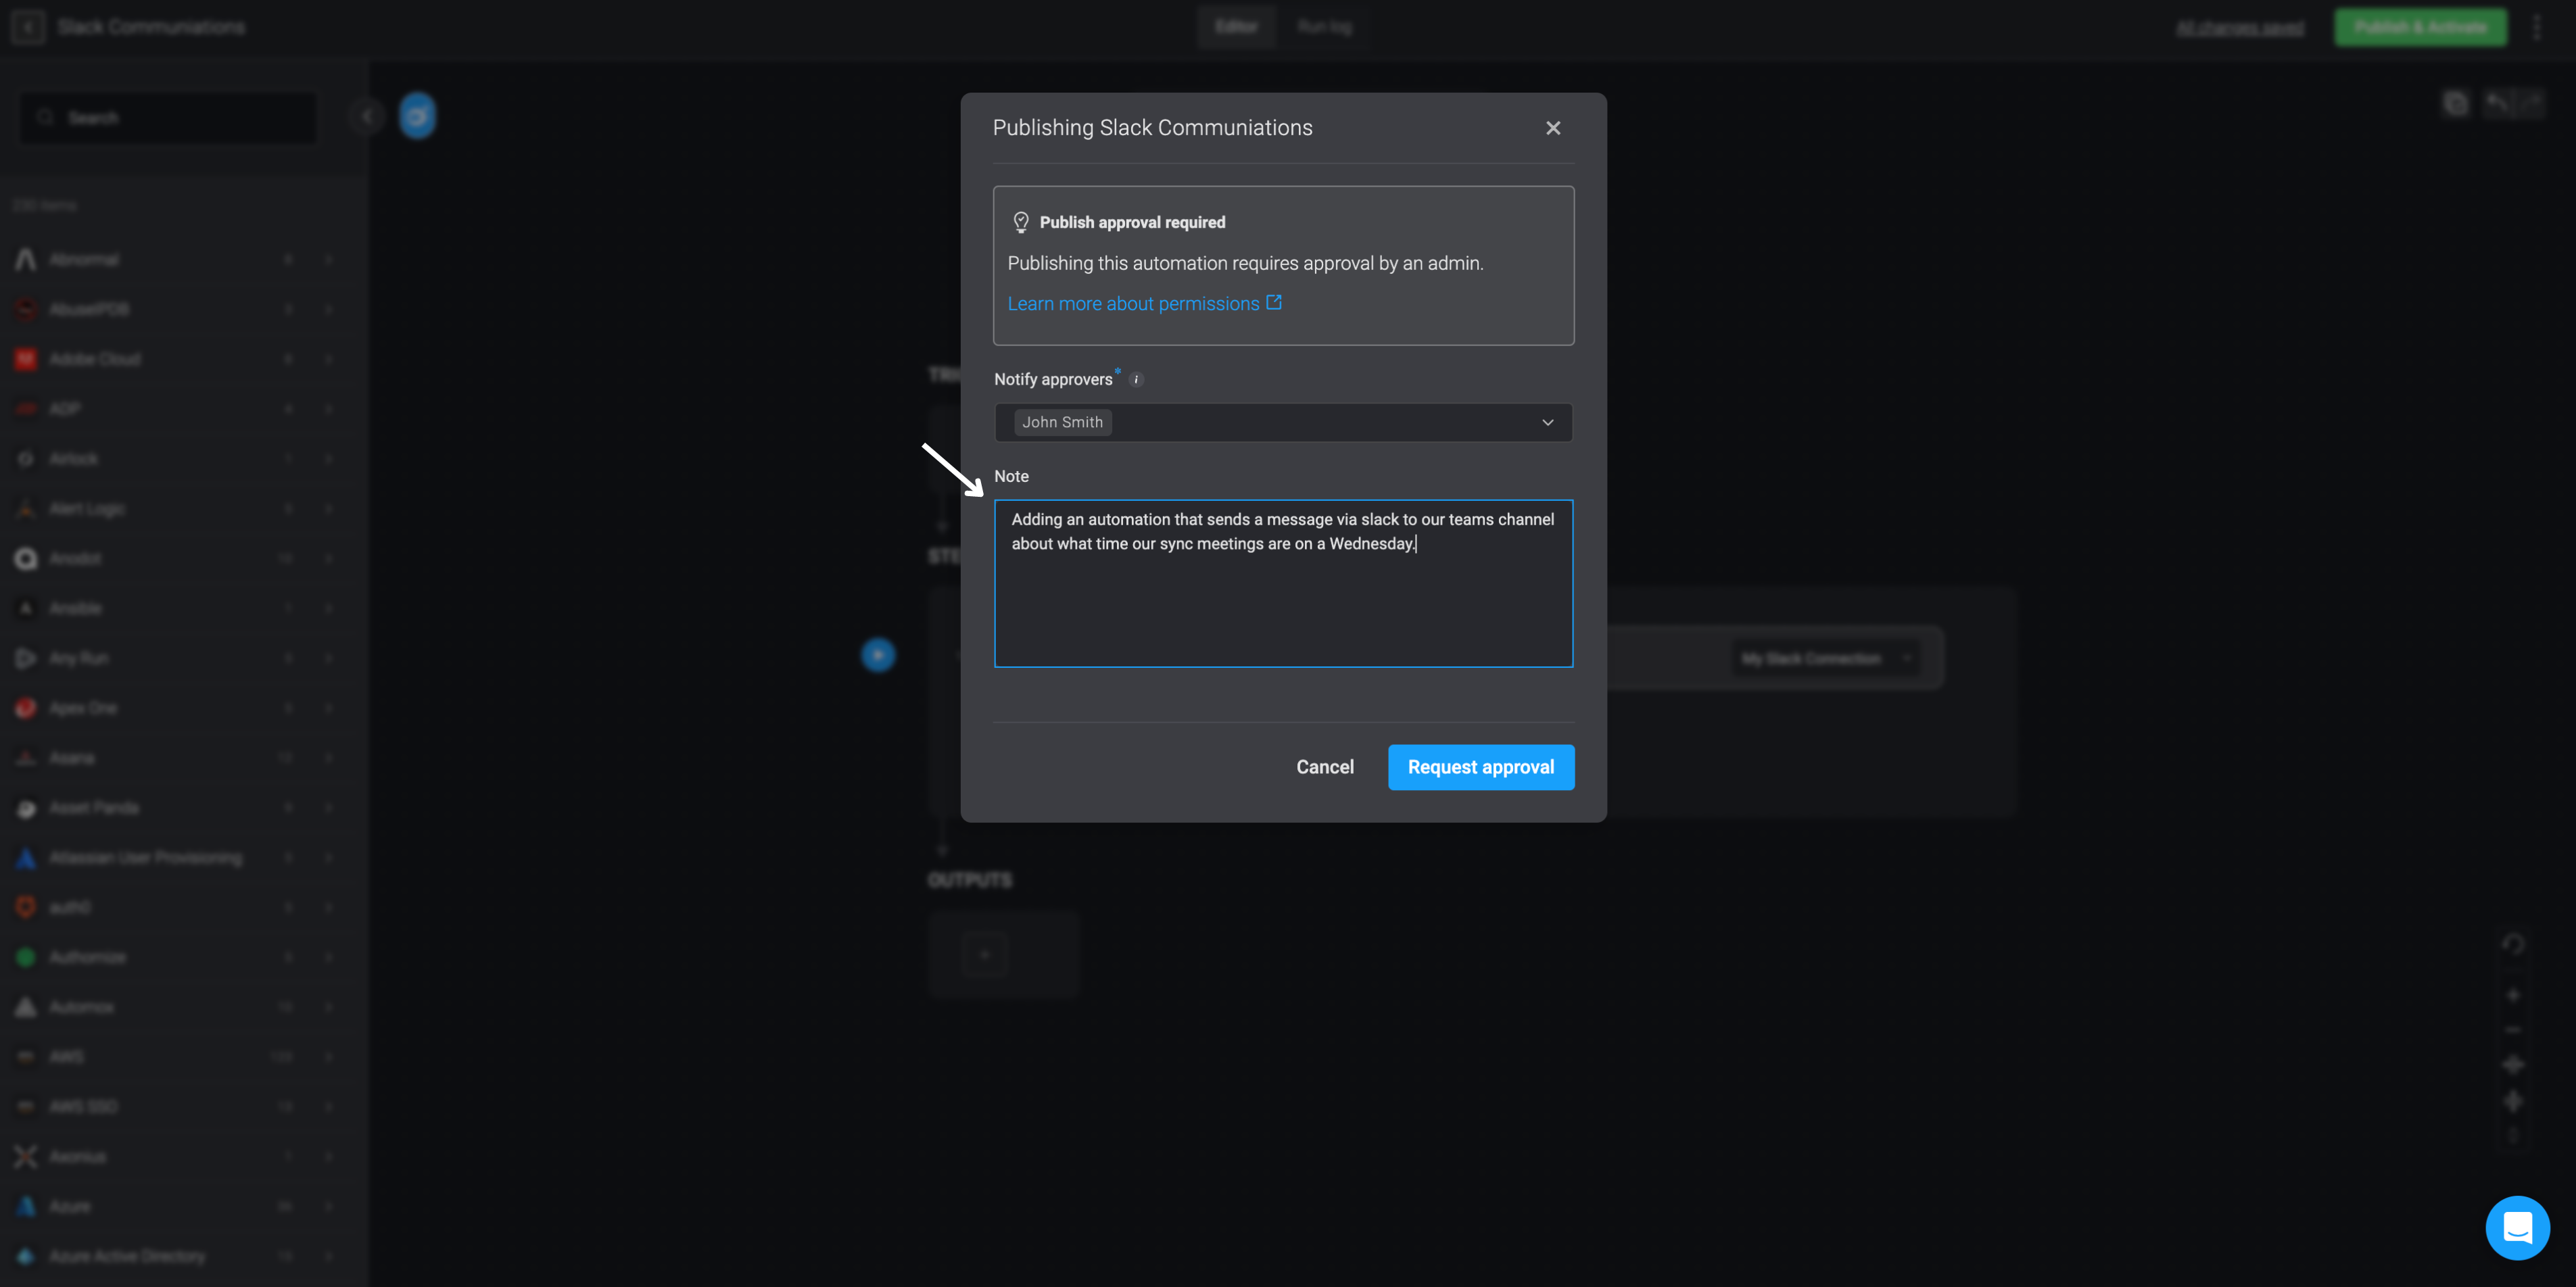The image size is (2576, 1287).
Task: Select Atlassian User Provisioning integration
Action: [146, 858]
